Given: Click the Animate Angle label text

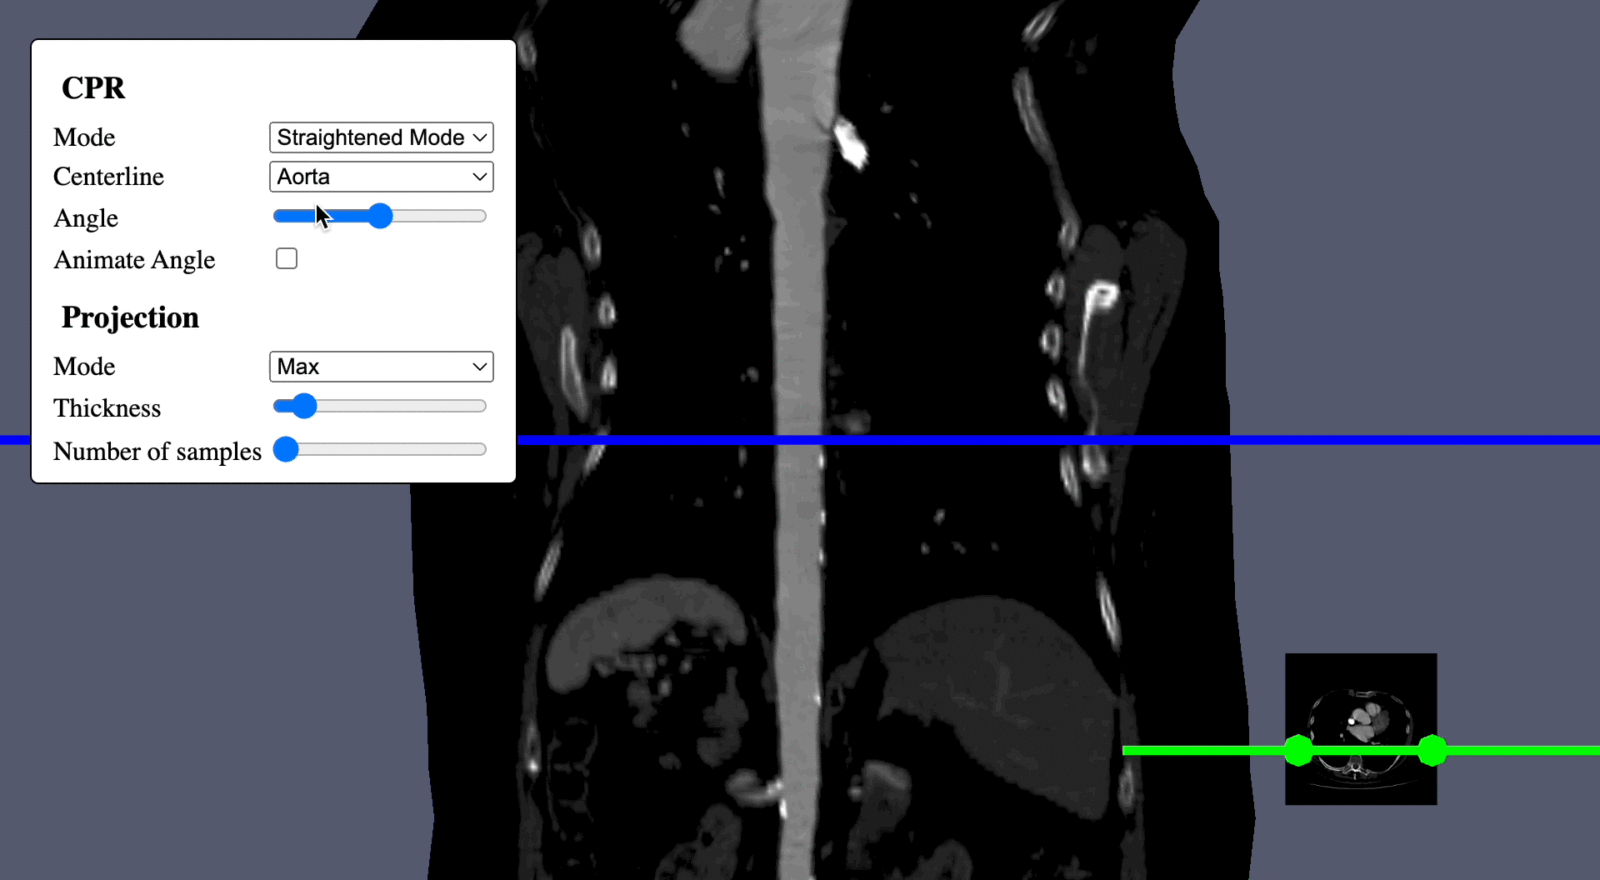Looking at the screenshot, I should (134, 260).
